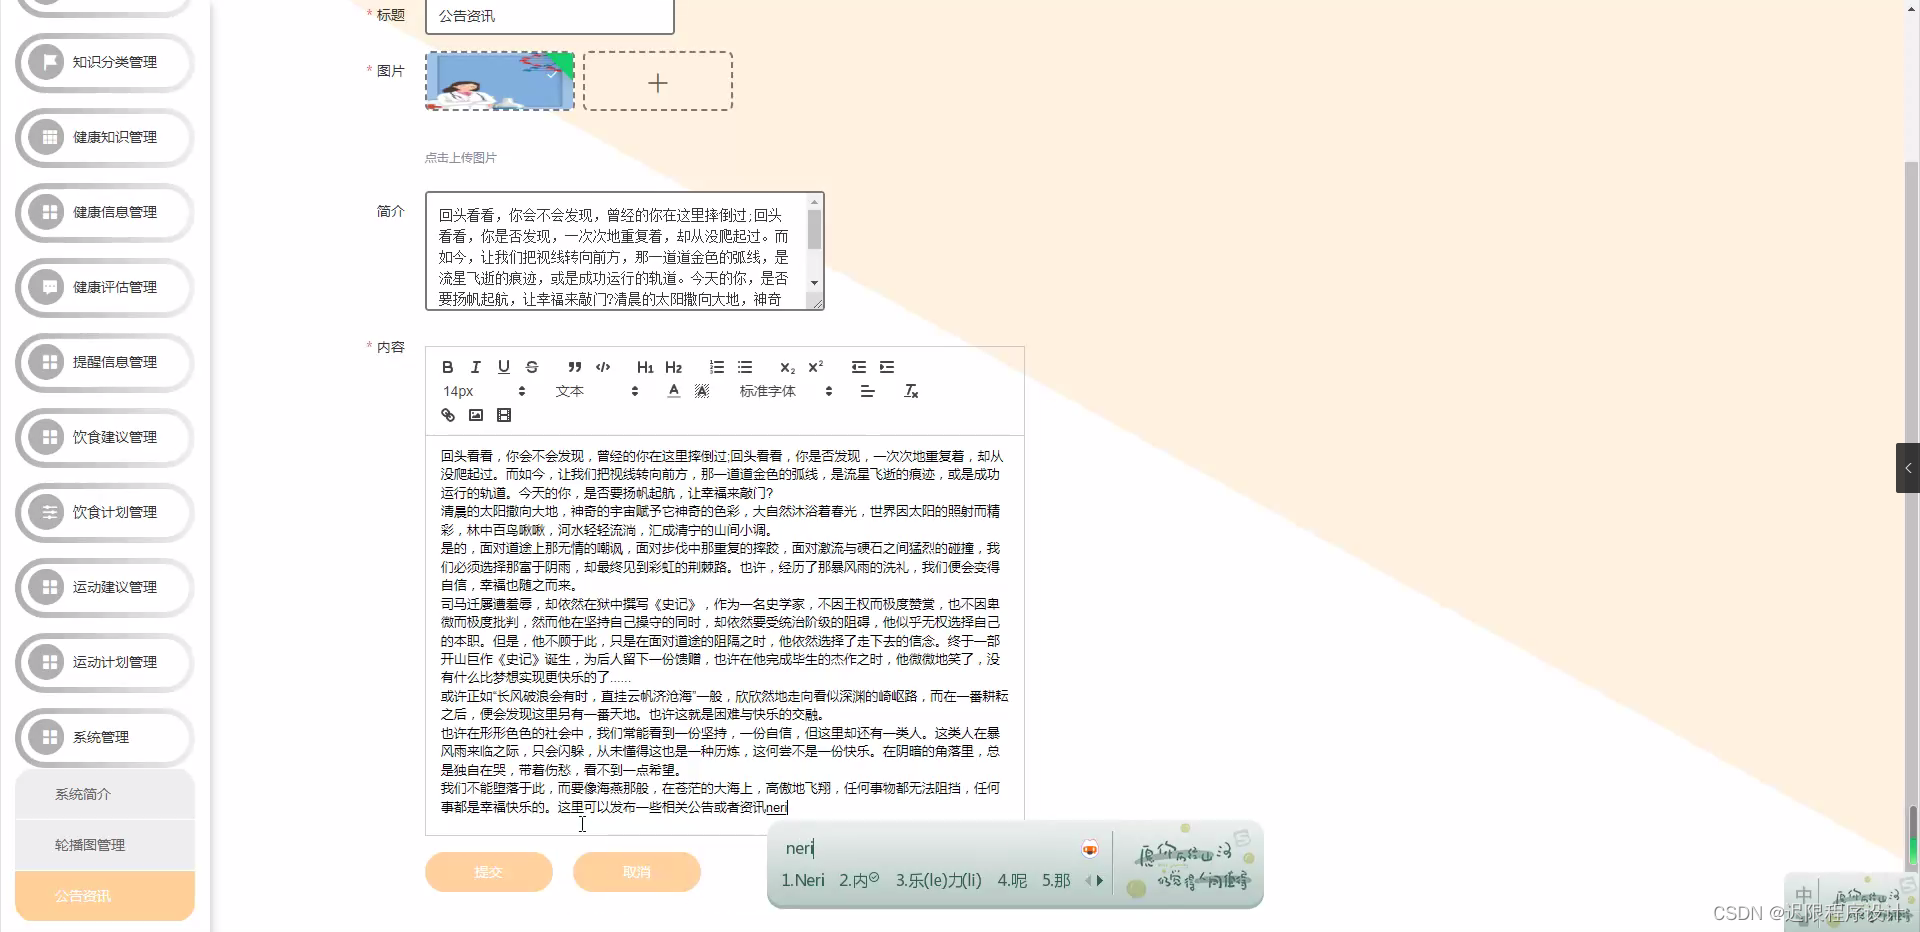Open 轮播图管理 in the sidebar
This screenshot has height=932, width=1920.
(x=89, y=844)
